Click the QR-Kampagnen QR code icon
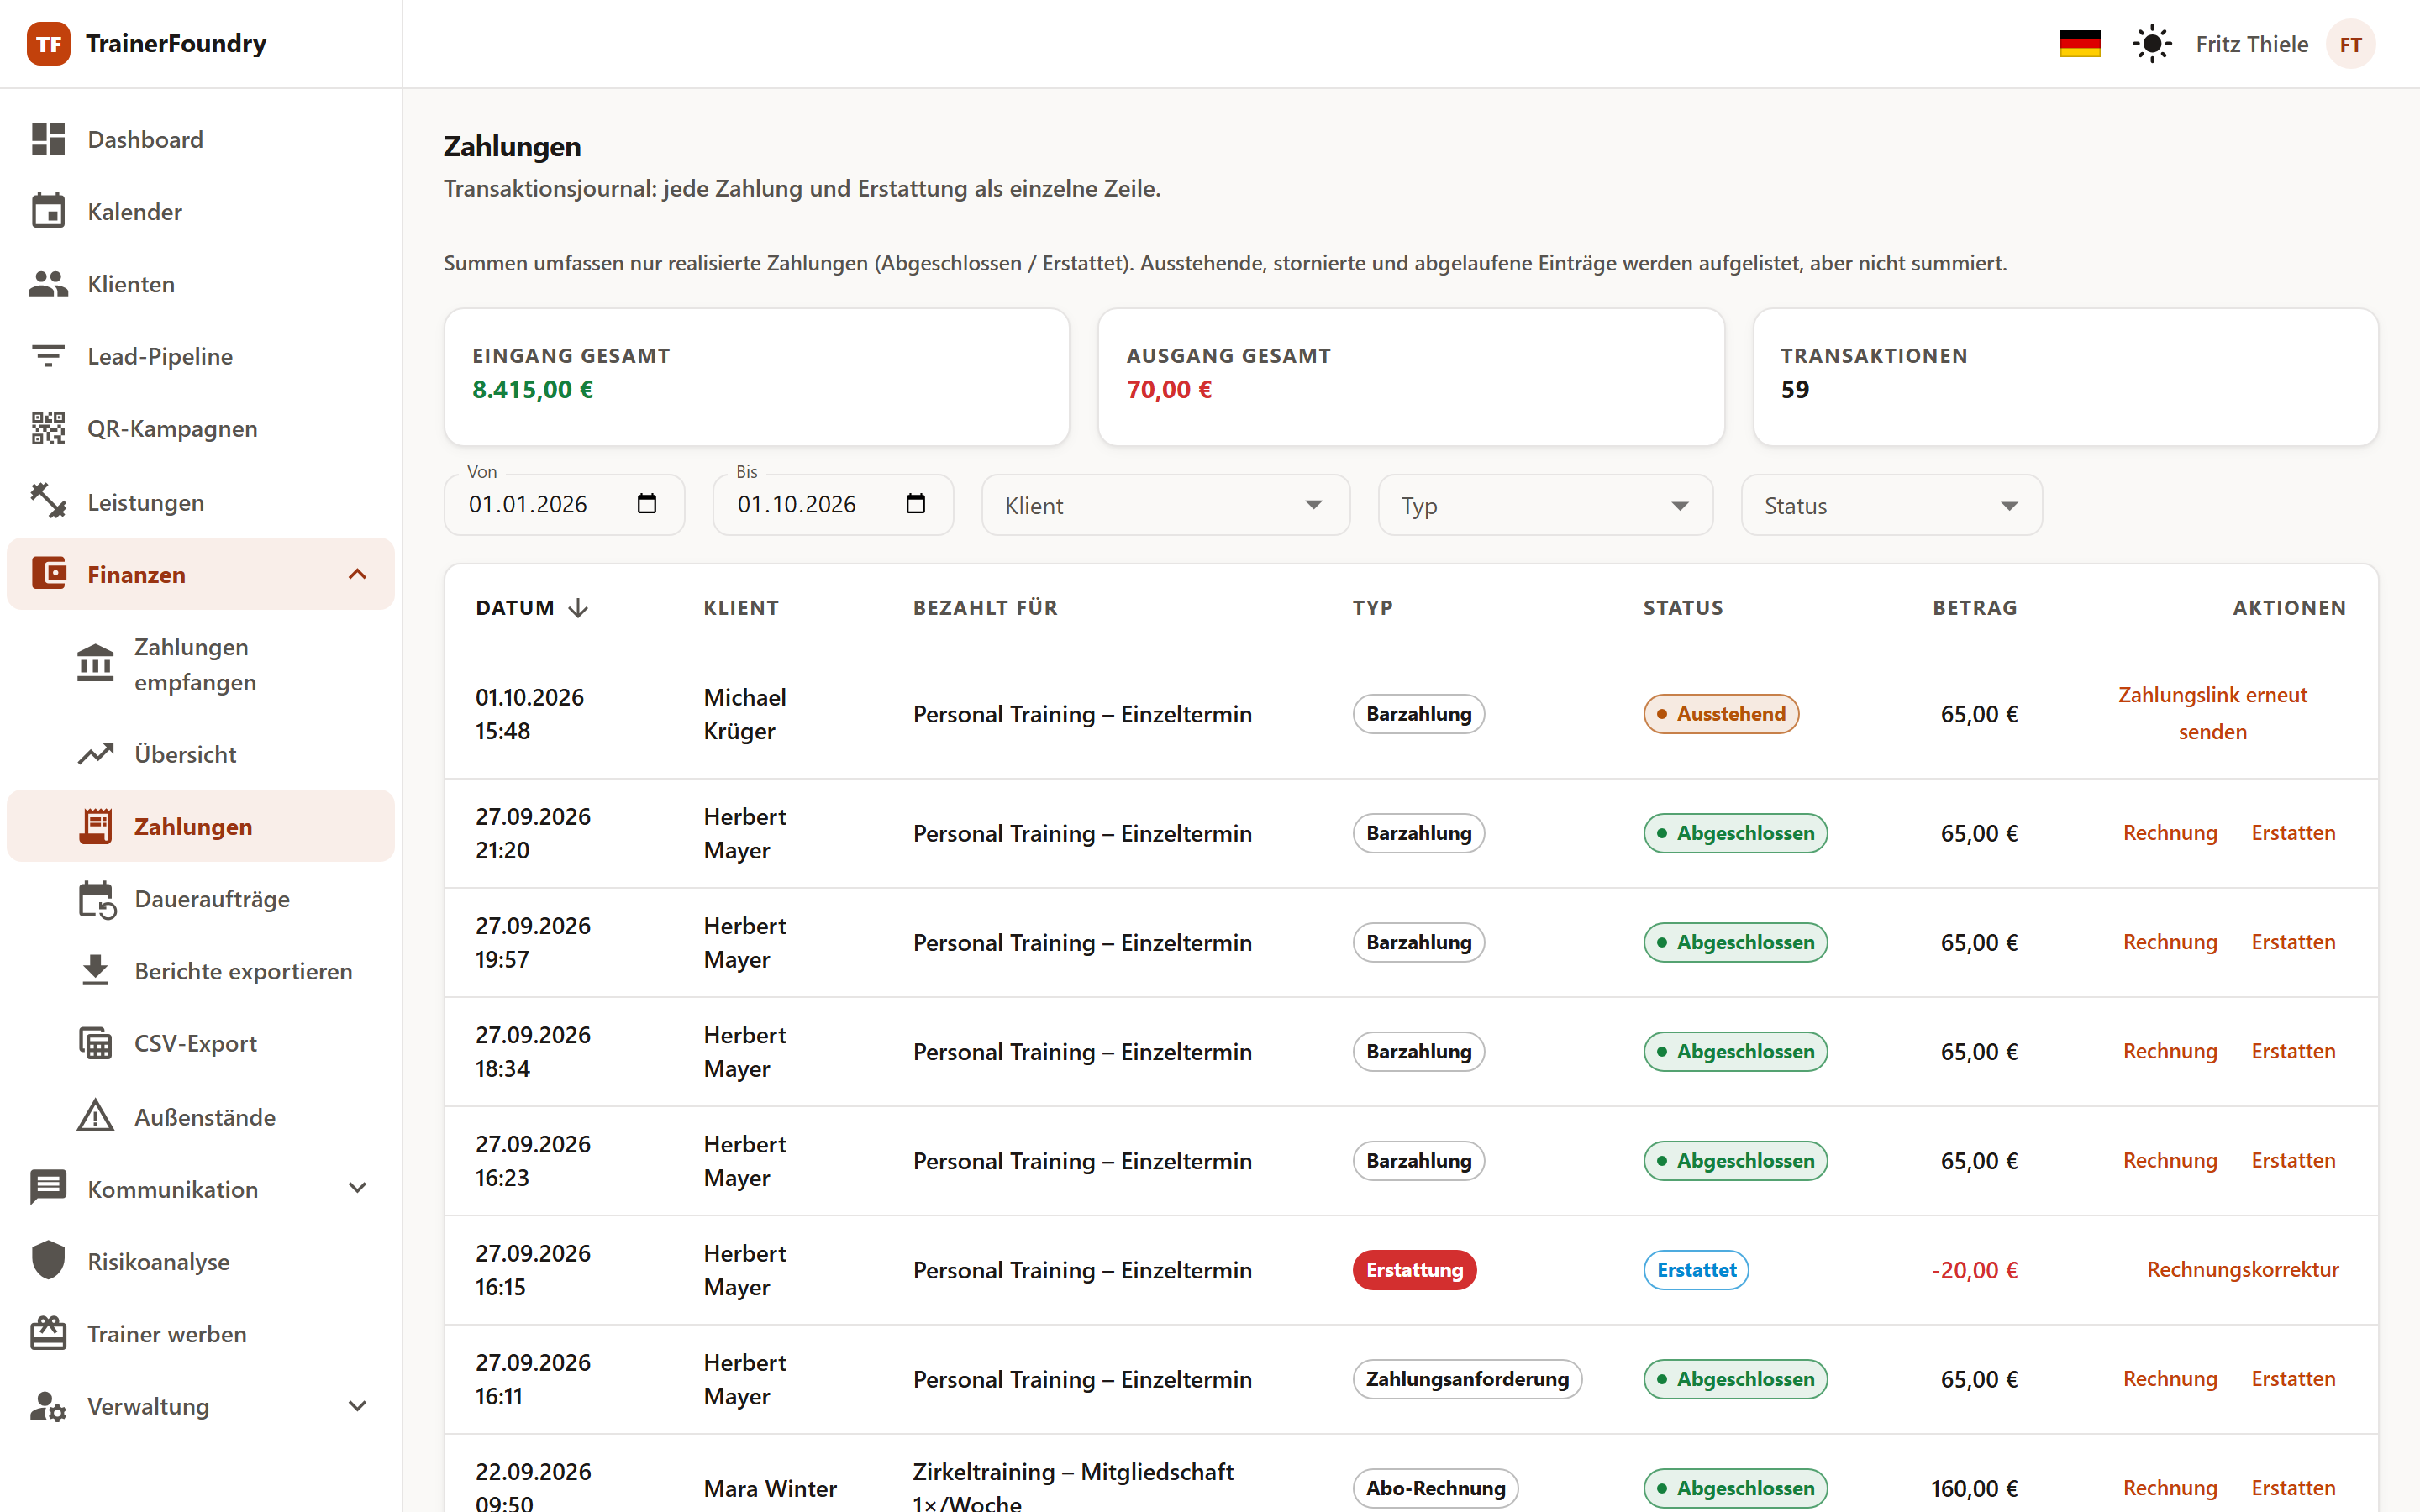 click(48, 428)
